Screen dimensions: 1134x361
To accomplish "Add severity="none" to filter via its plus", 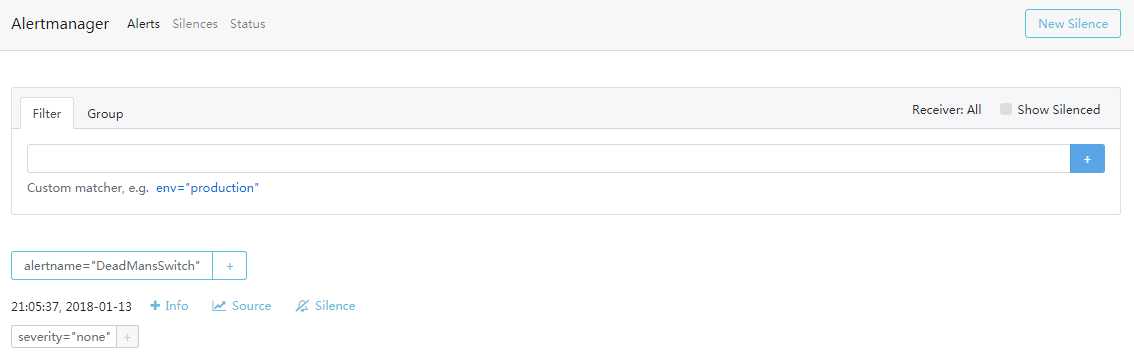I will coord(127,337).
